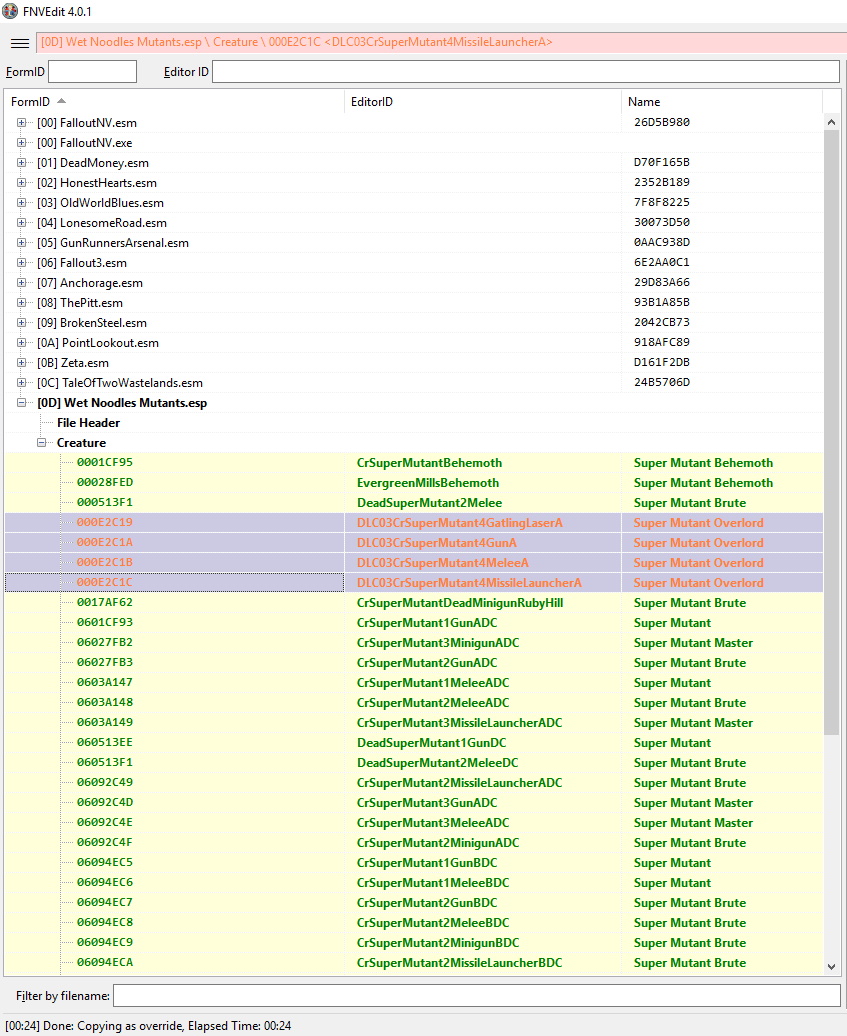The width and height of the screenshot is (847, 1036).
Task: Expand the [09] BrokenSteel.esm node
Action: tap(22, 322)
